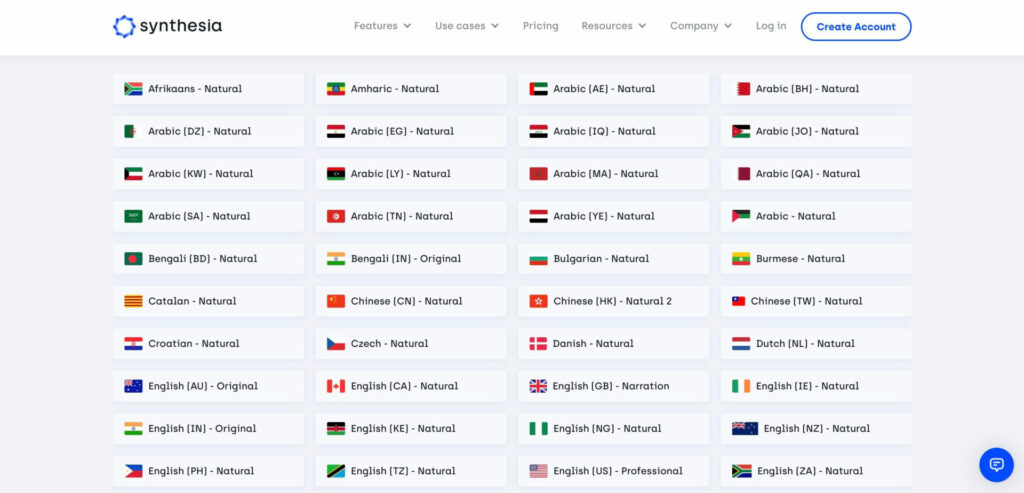The image size is (1024, 493).
Task: Choose Chinese (HK) - Natural 2 voice
Action: coord(613,301)
